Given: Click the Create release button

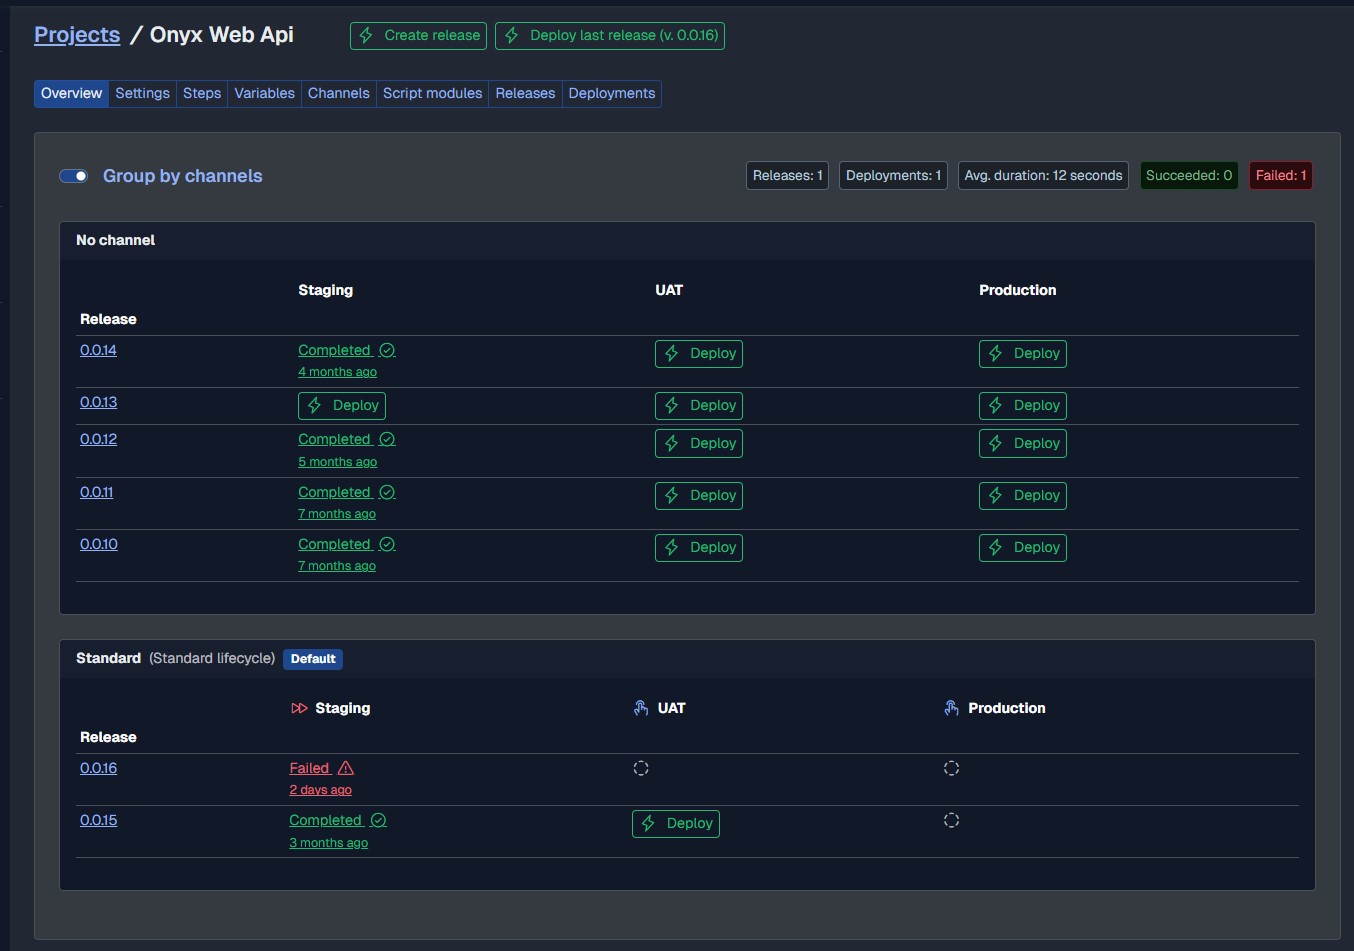Looking at the screenshot, I should click(x=418, y=35).
